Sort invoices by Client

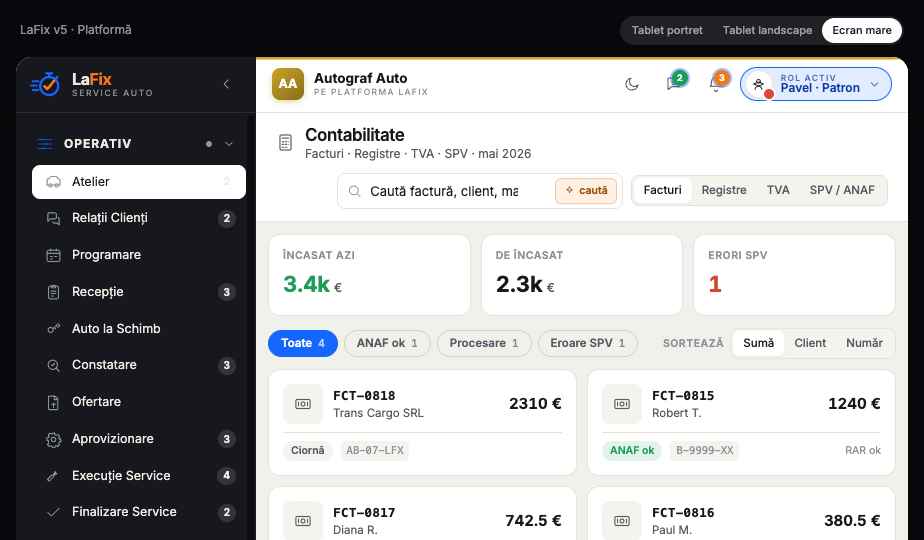tap(810, 343)
